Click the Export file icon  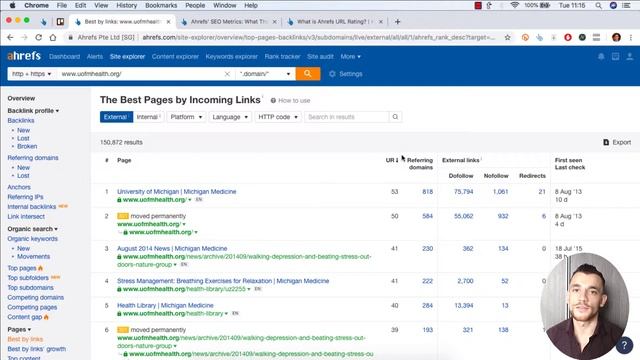606,142
